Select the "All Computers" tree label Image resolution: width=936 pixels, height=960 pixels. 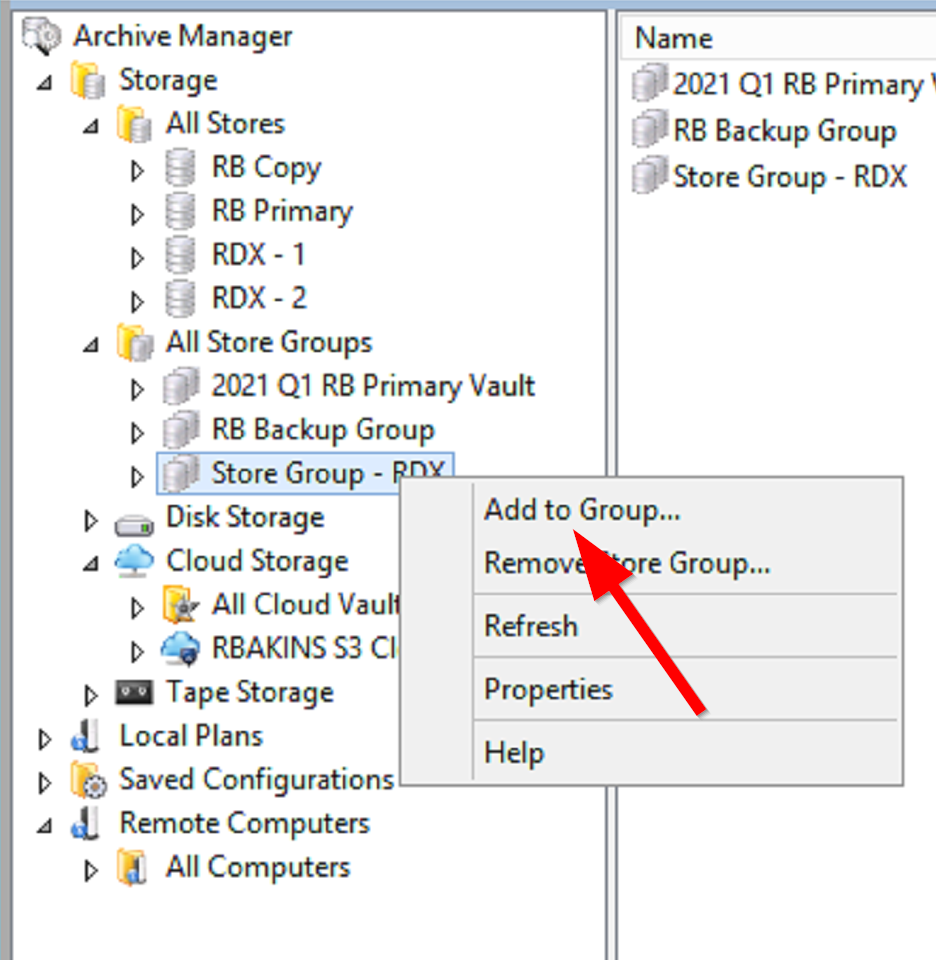point(258,868)
